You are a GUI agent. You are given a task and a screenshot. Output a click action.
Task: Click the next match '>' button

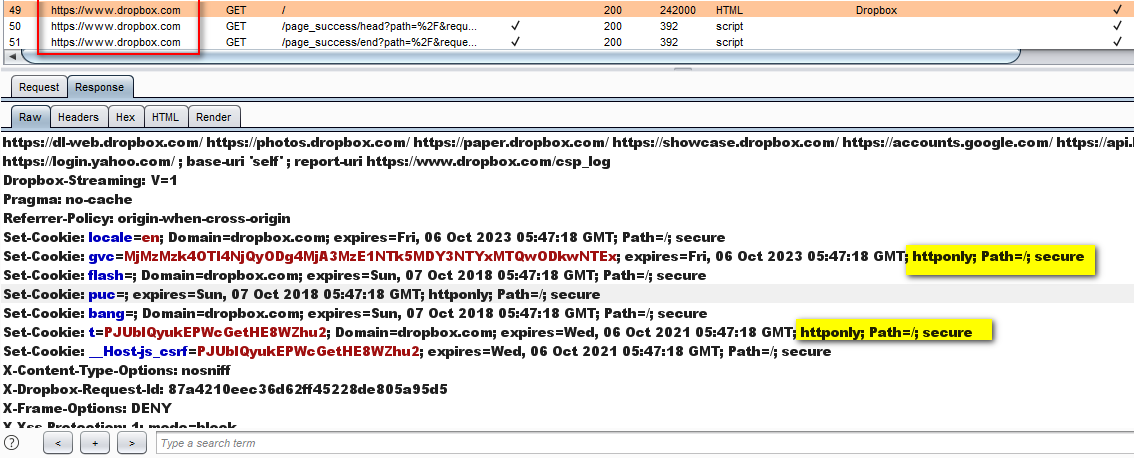coord(131,442)
